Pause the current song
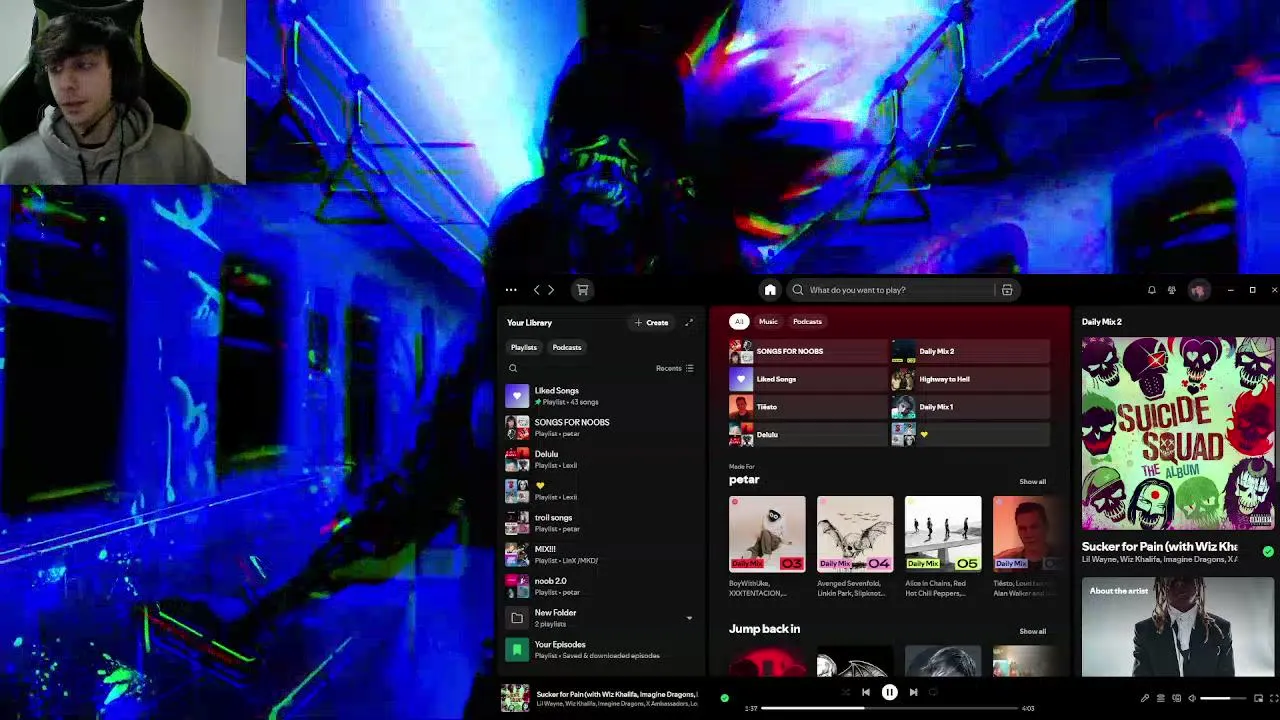 (889, 692)
